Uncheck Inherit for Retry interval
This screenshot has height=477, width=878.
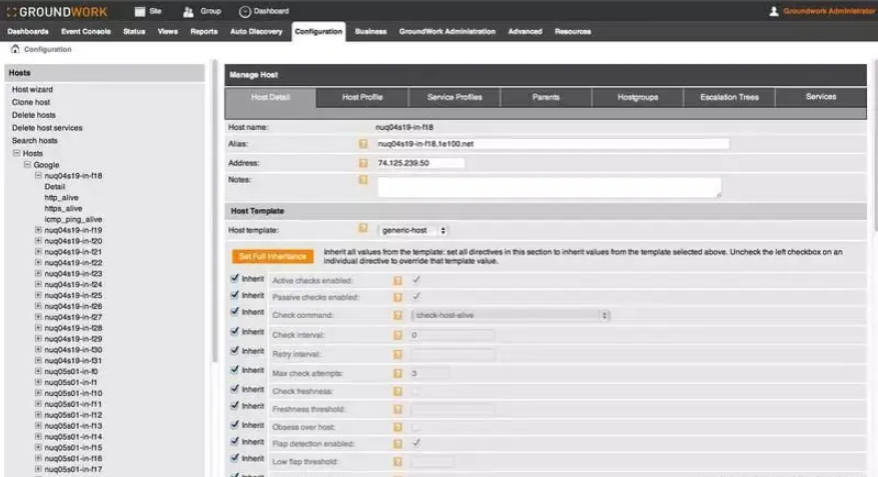pyautogui.click(x=235, y=350)
